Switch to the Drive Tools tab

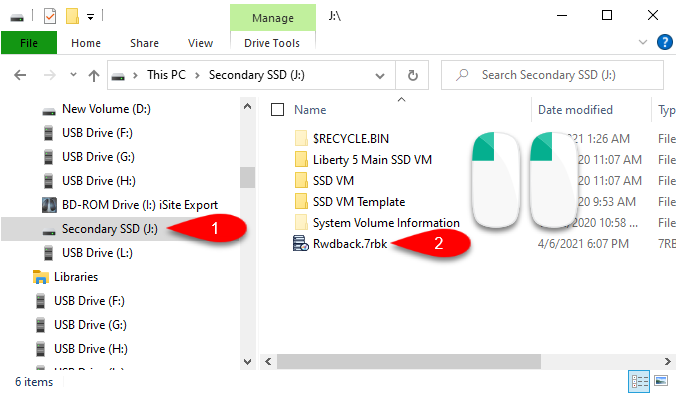[x=272, y=43]
